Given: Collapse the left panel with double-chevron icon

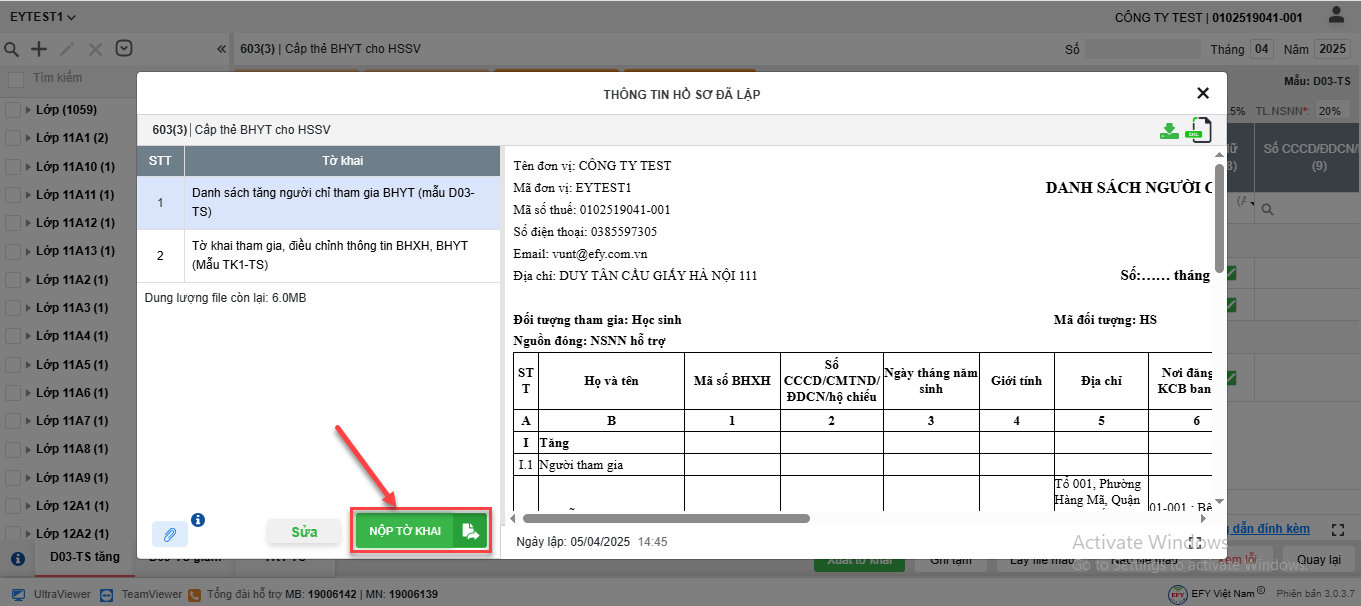Looking at the screenshot, I should point(221,49).
